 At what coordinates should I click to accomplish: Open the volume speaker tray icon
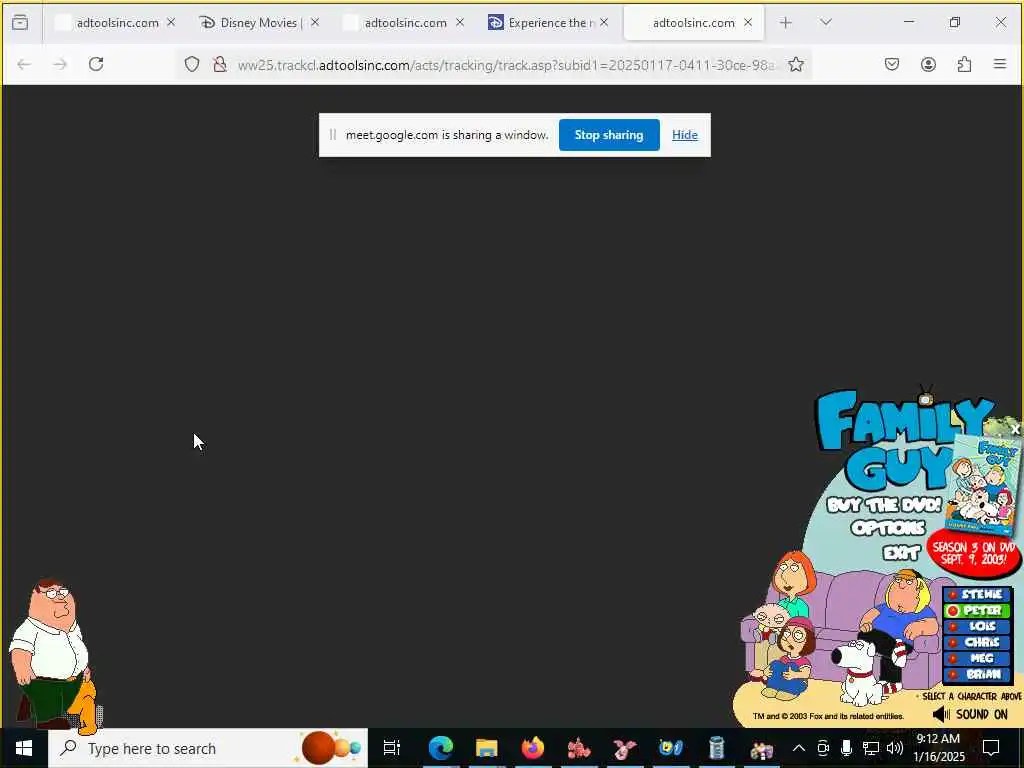(895, 748)
